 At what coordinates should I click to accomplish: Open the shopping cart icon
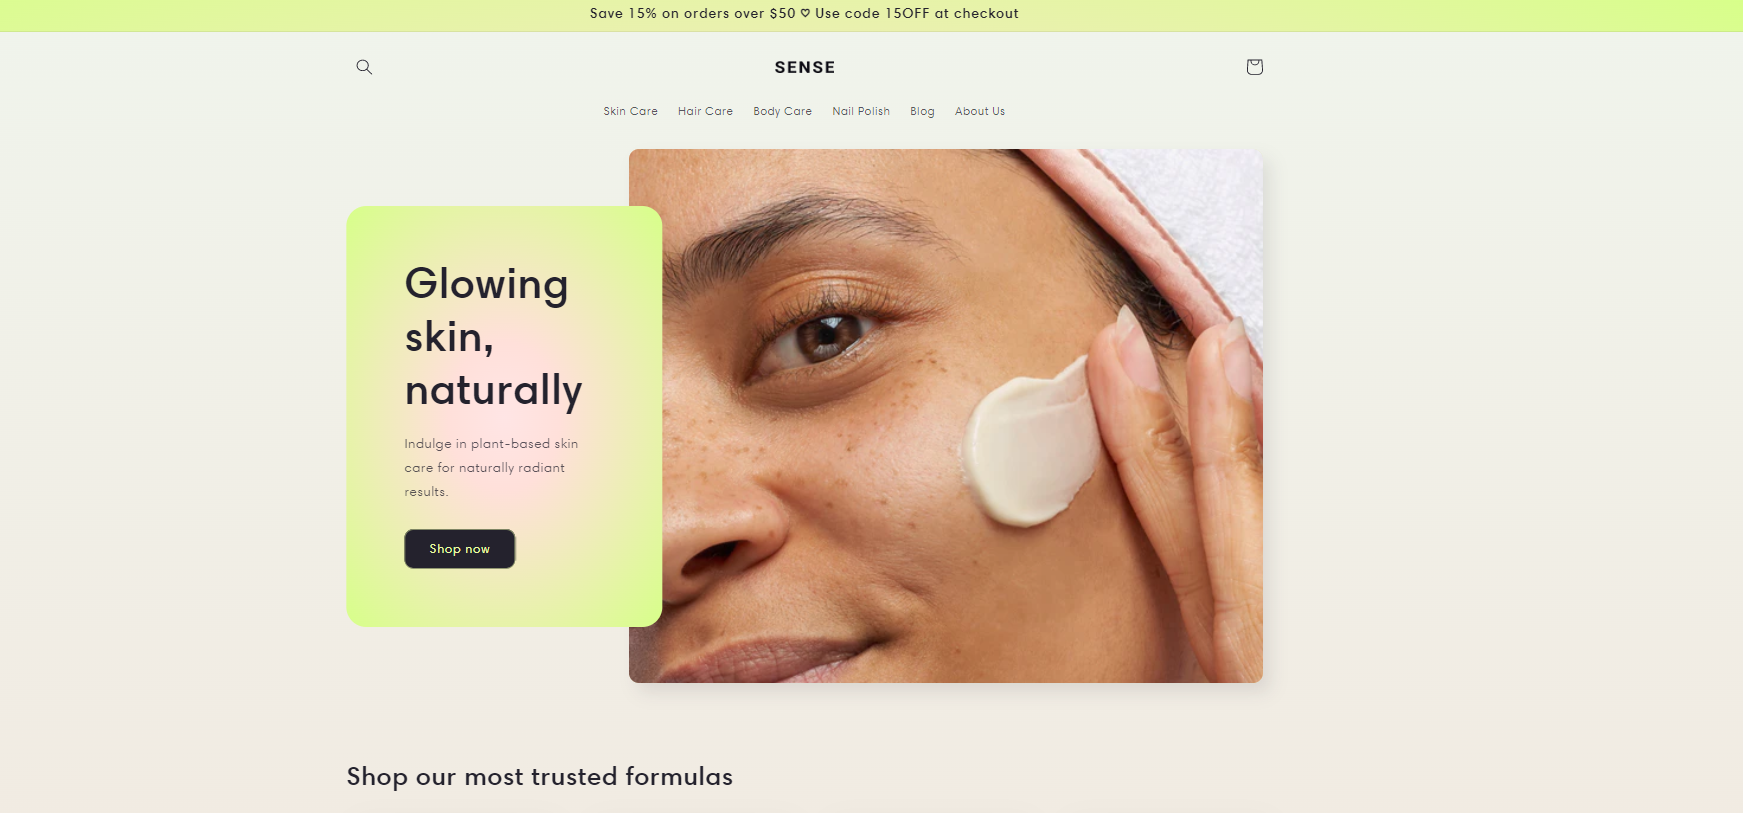coord(1254,67)
